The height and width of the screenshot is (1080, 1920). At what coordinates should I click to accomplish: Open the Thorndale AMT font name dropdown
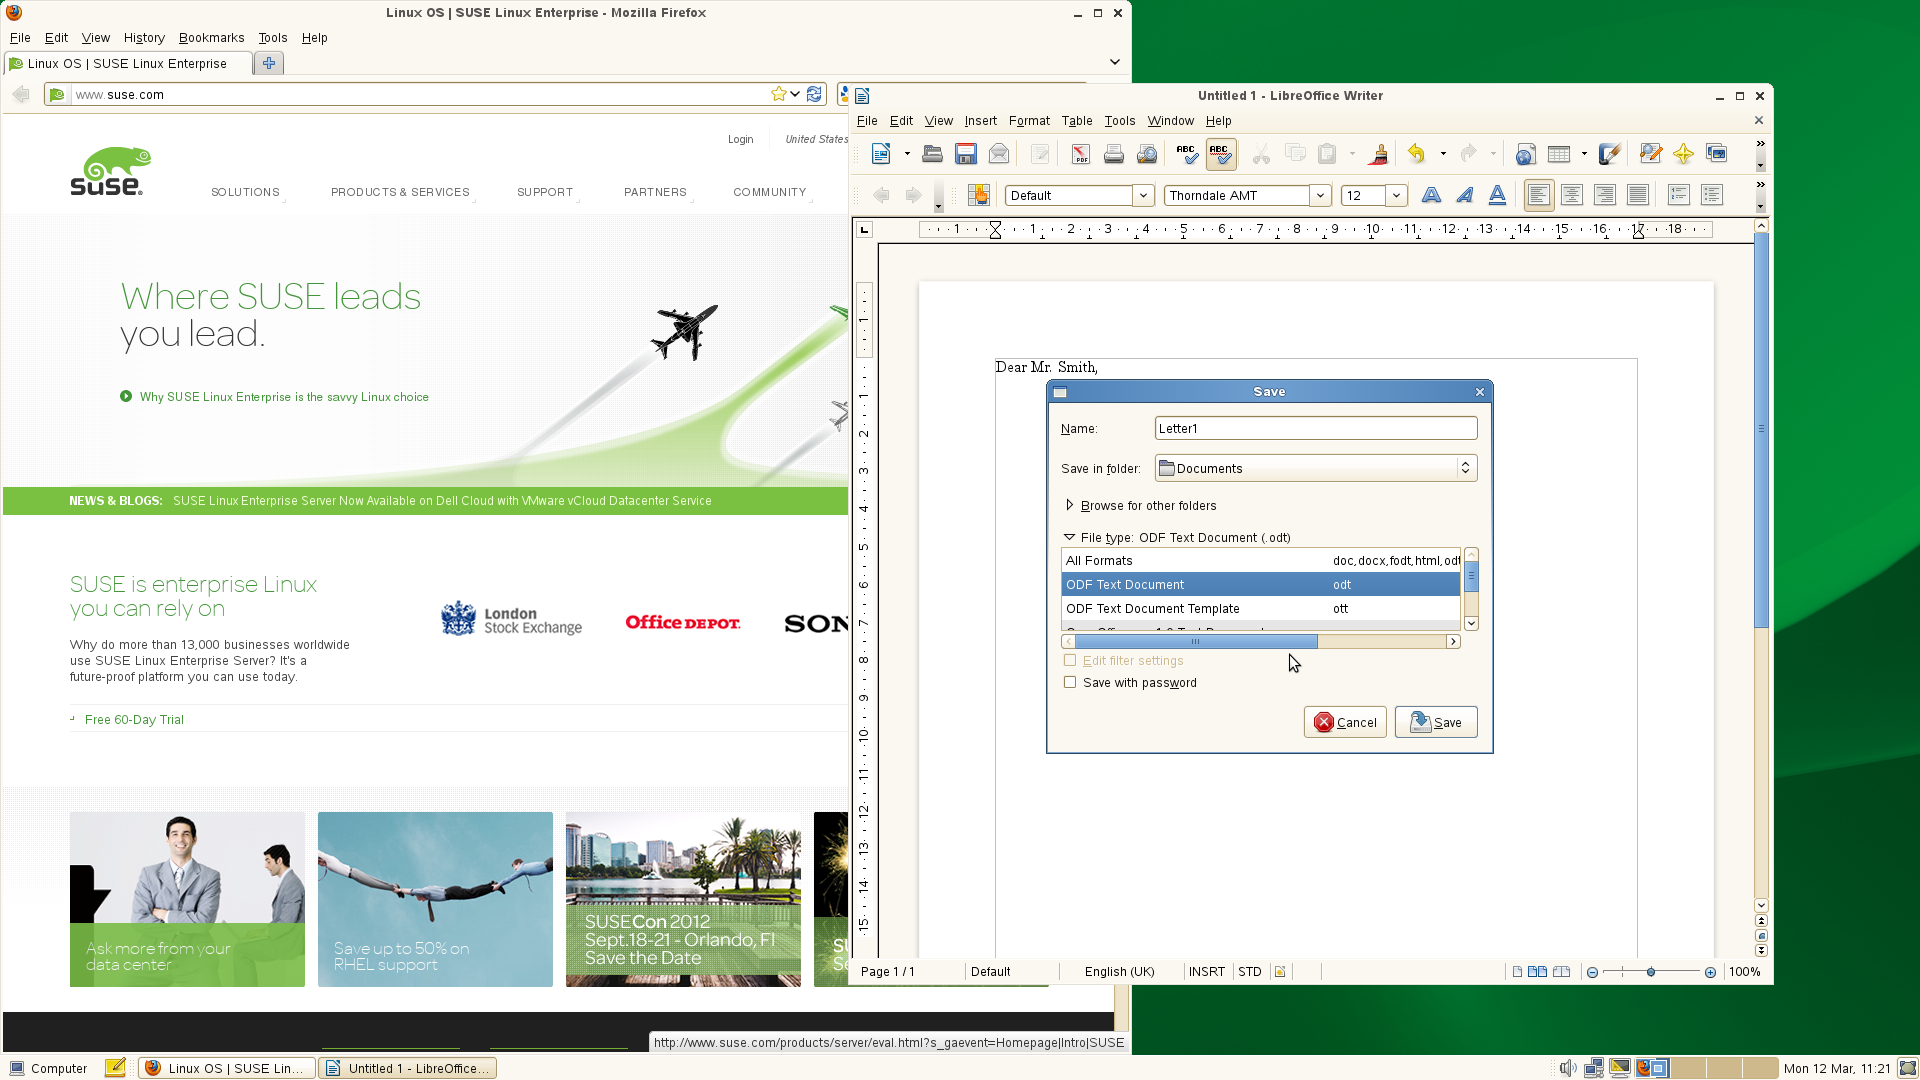click(x=1320, y=195)
